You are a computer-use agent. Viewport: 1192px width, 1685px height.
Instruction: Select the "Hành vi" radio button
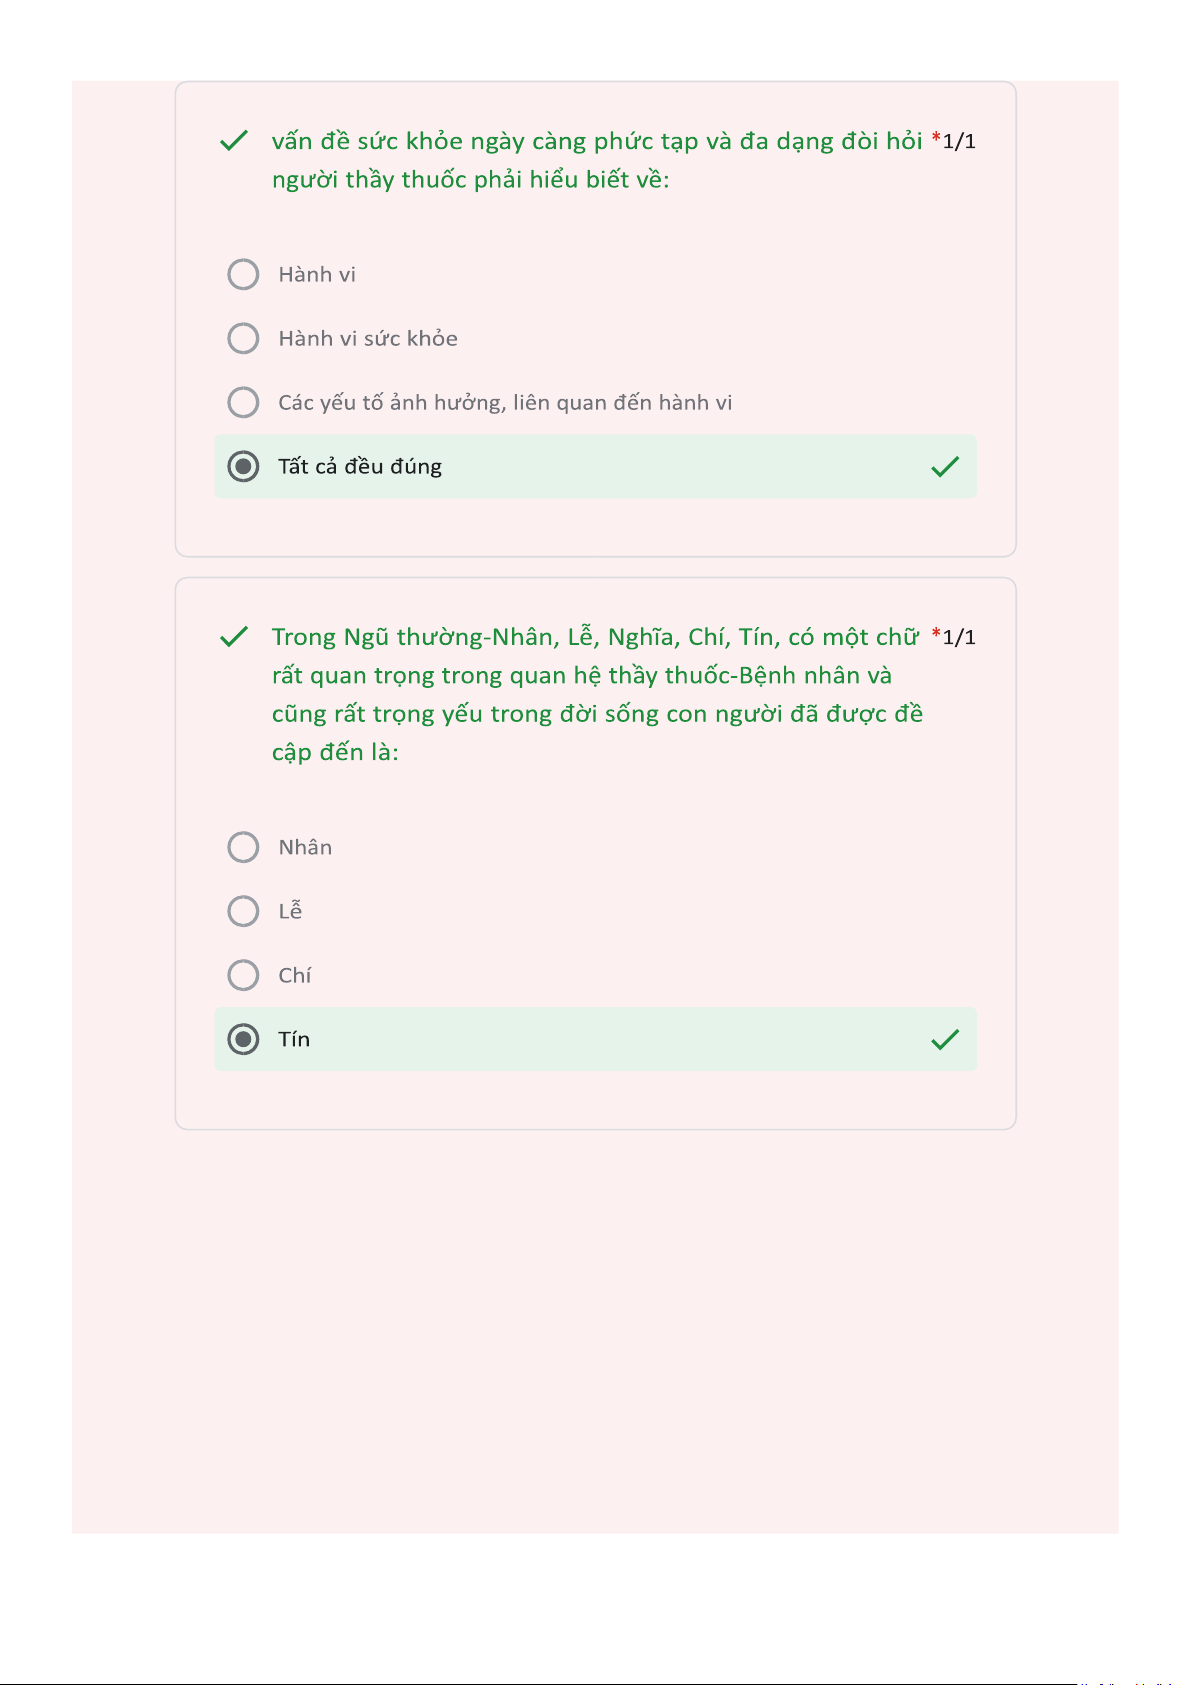click(243, 275)
